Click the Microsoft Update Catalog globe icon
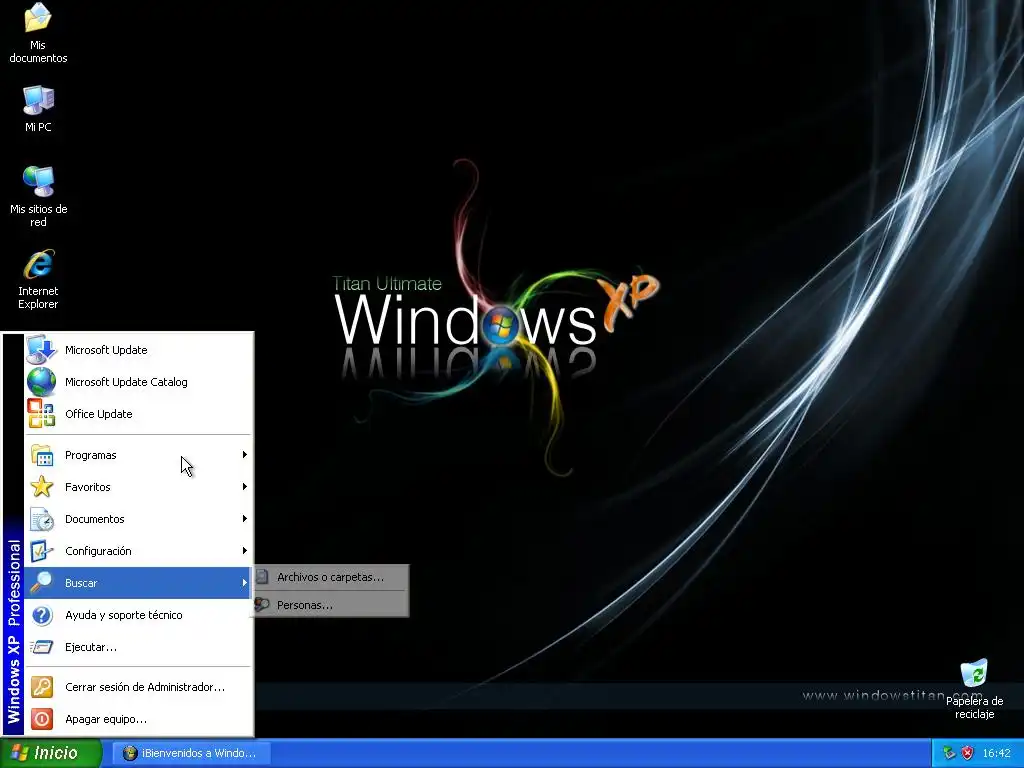1024x768 pixels. point(41,381)
